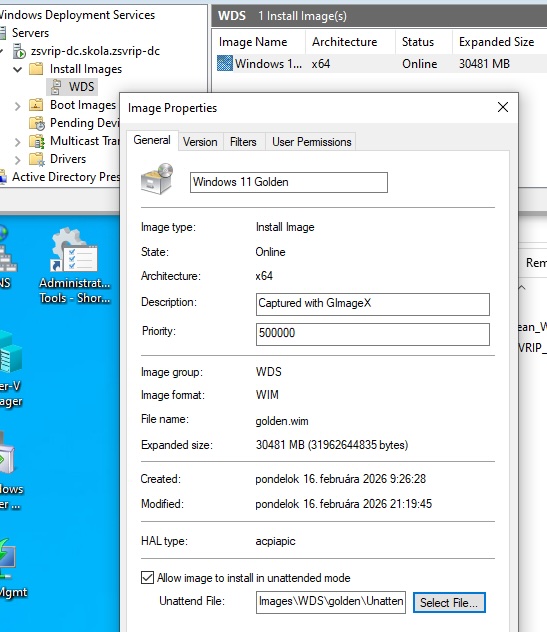The image size is (547, 632).
Task: Sort by Architecture column header
Action: click(350, 42)
